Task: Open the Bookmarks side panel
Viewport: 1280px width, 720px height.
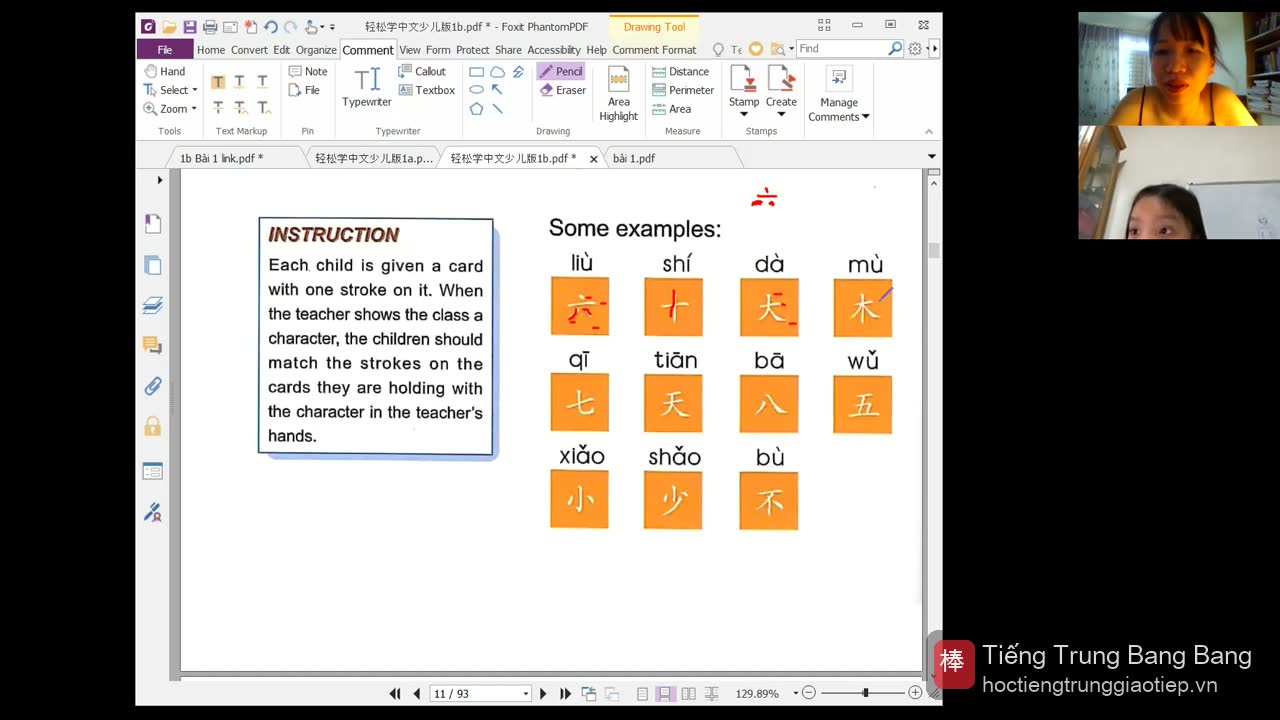Action: tap(153, 224)
